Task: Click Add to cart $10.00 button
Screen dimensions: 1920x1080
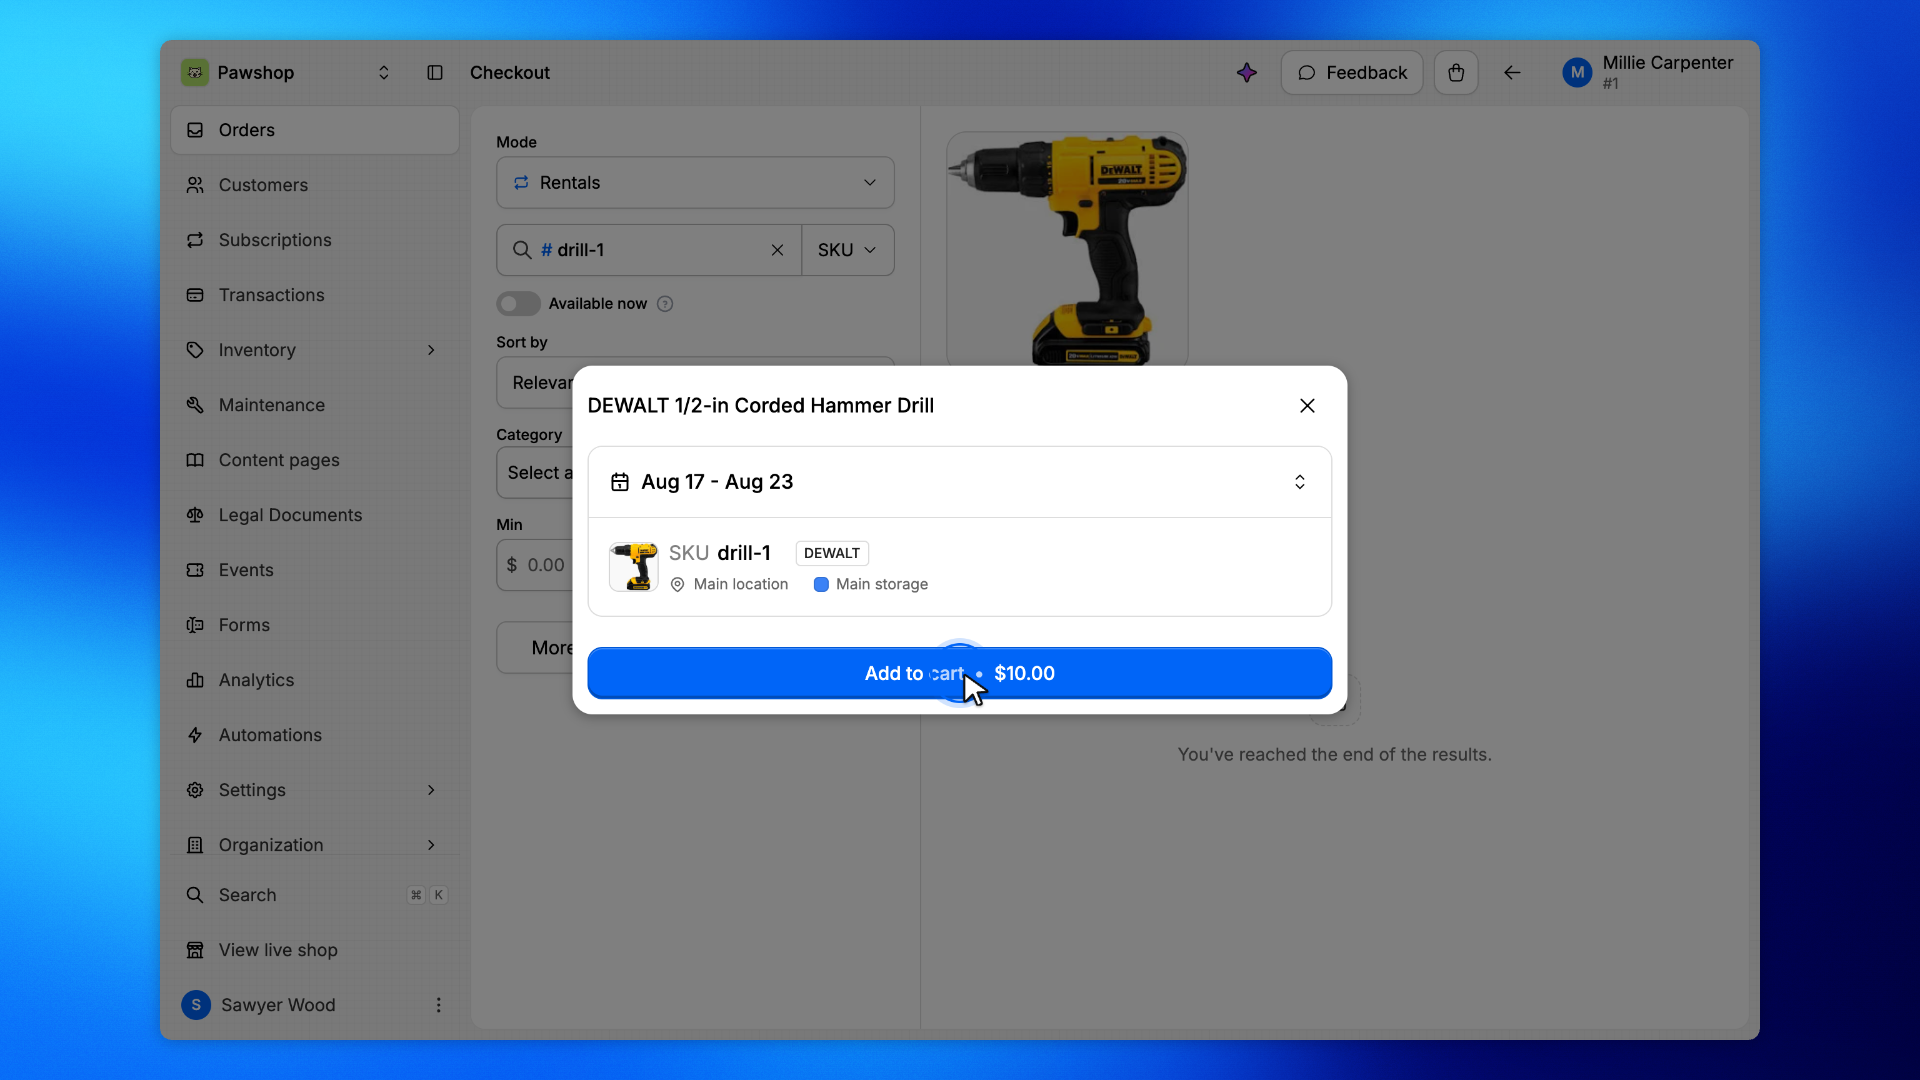Action: click(x=960, y=673)
